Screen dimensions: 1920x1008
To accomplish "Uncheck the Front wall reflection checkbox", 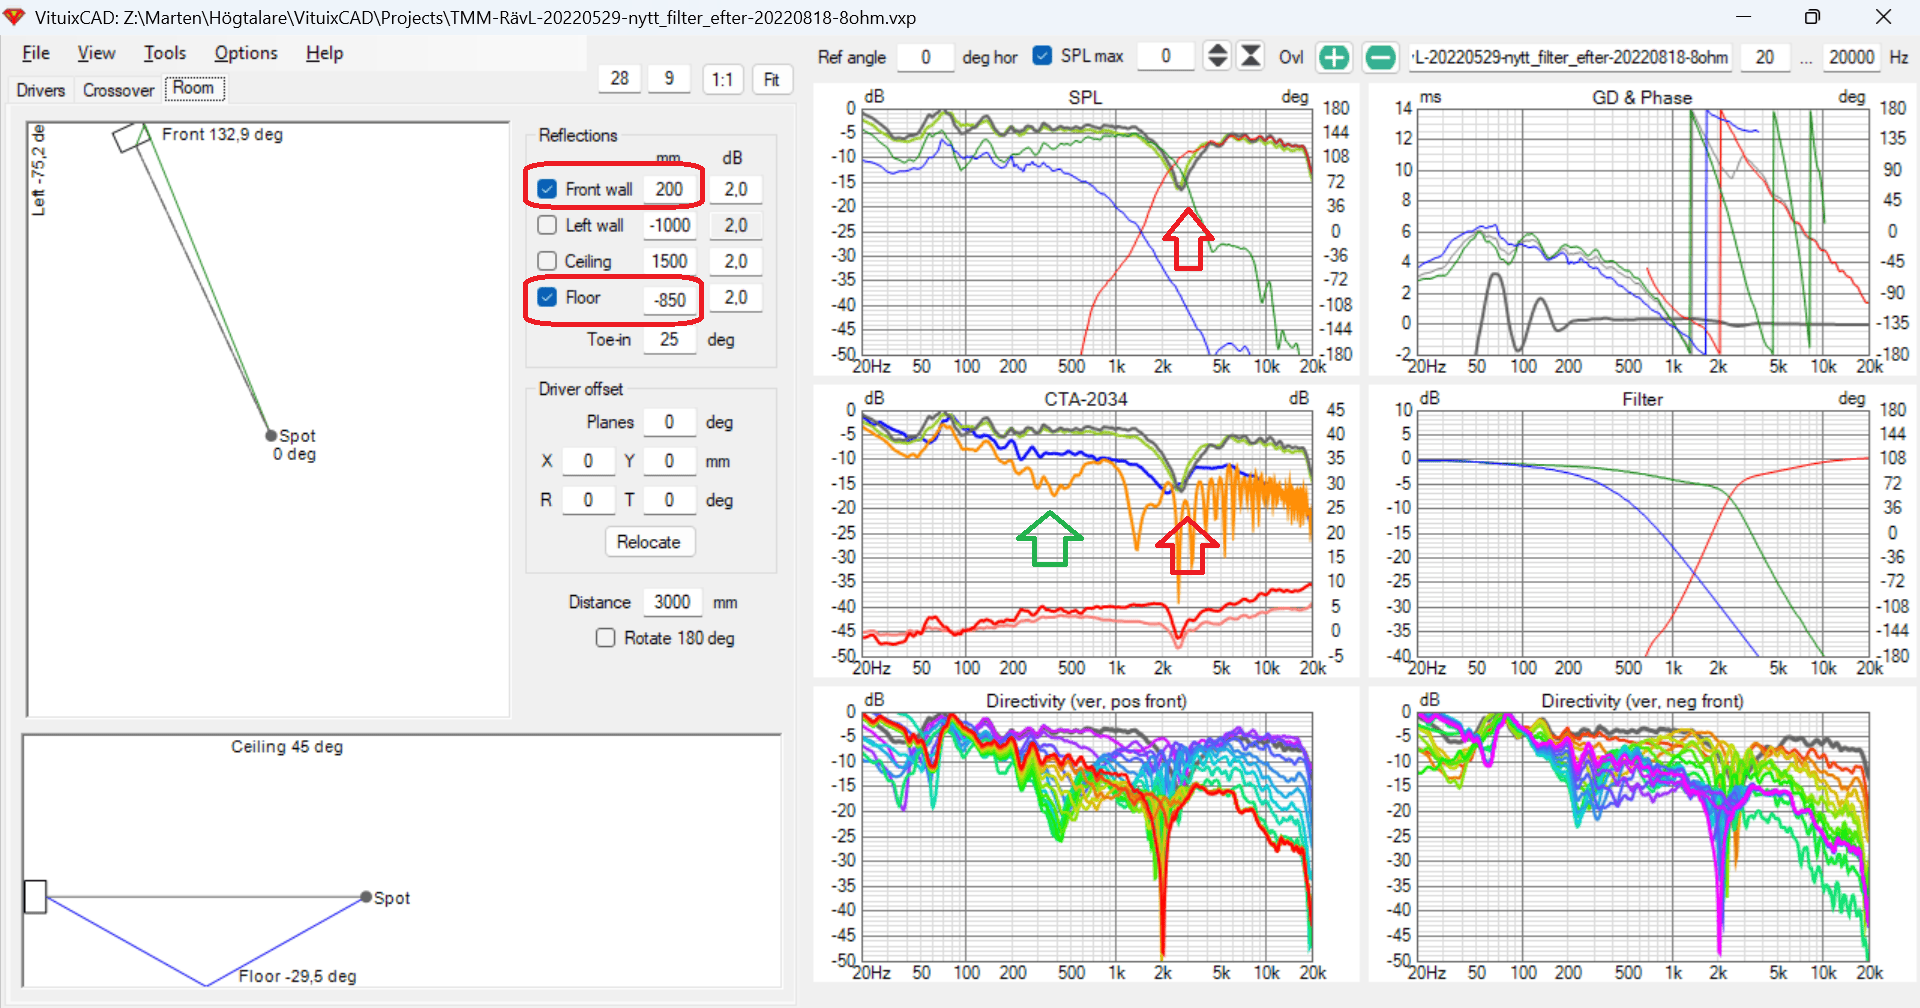I will click(x=547, y=189).
